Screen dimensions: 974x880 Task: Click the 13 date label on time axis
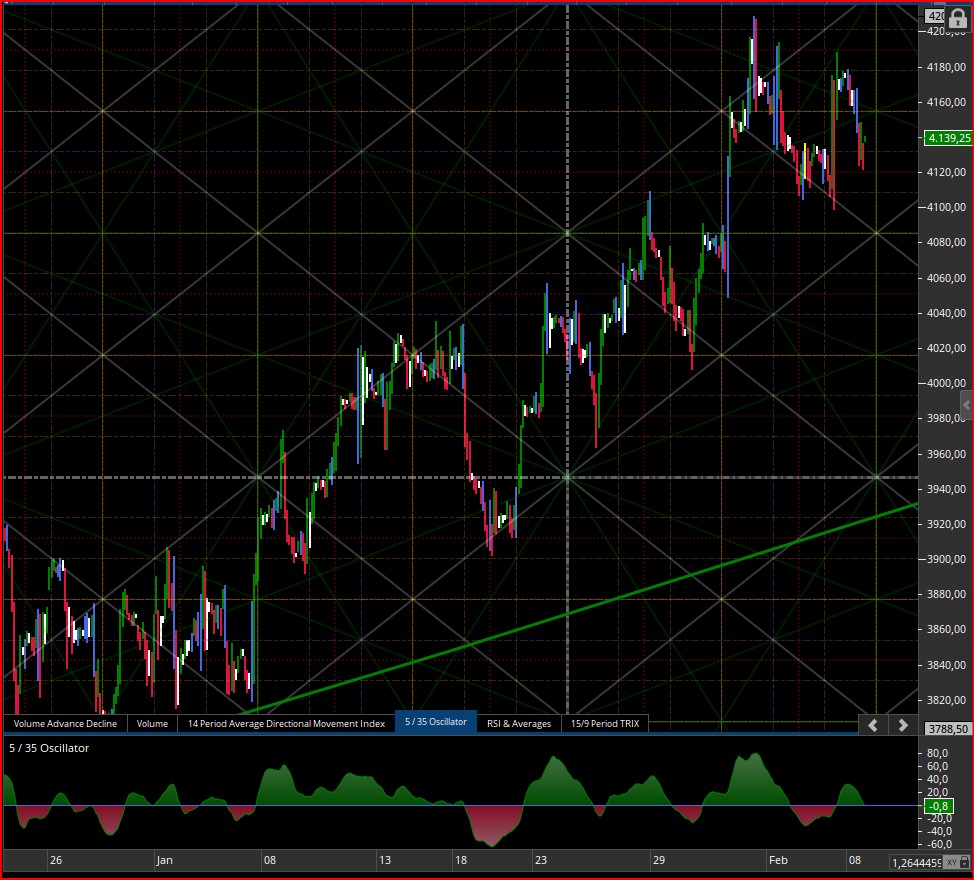[x=385, y=860]
